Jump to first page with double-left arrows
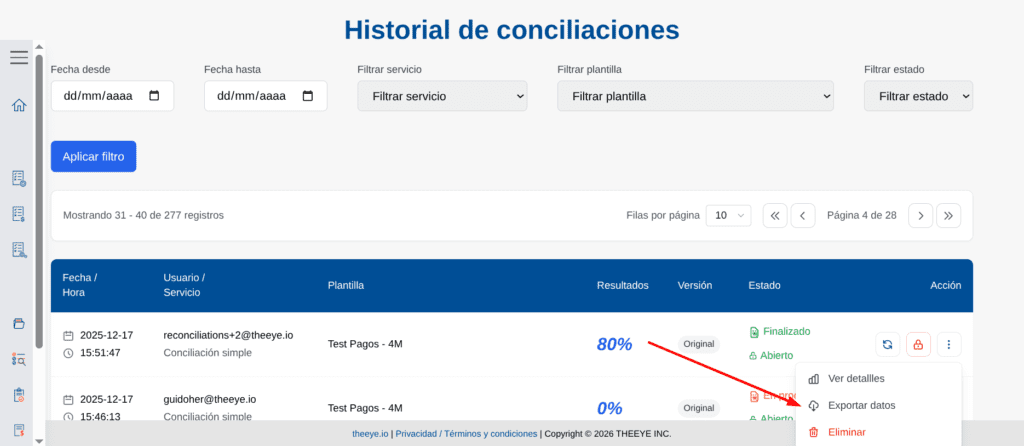The height and width of the screenshot is (446, 1024). (x=775, y=215)
